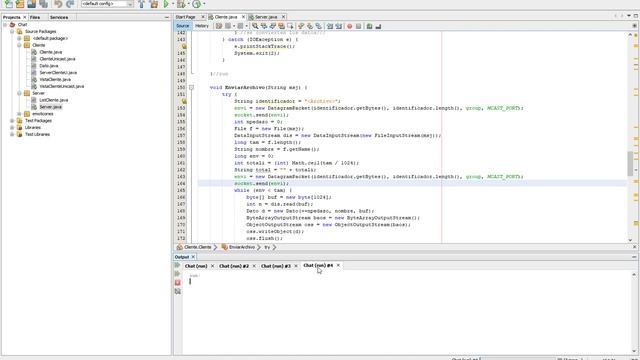Click editor scrollbar down arrow
640x360 pixels.
point(630,240)
